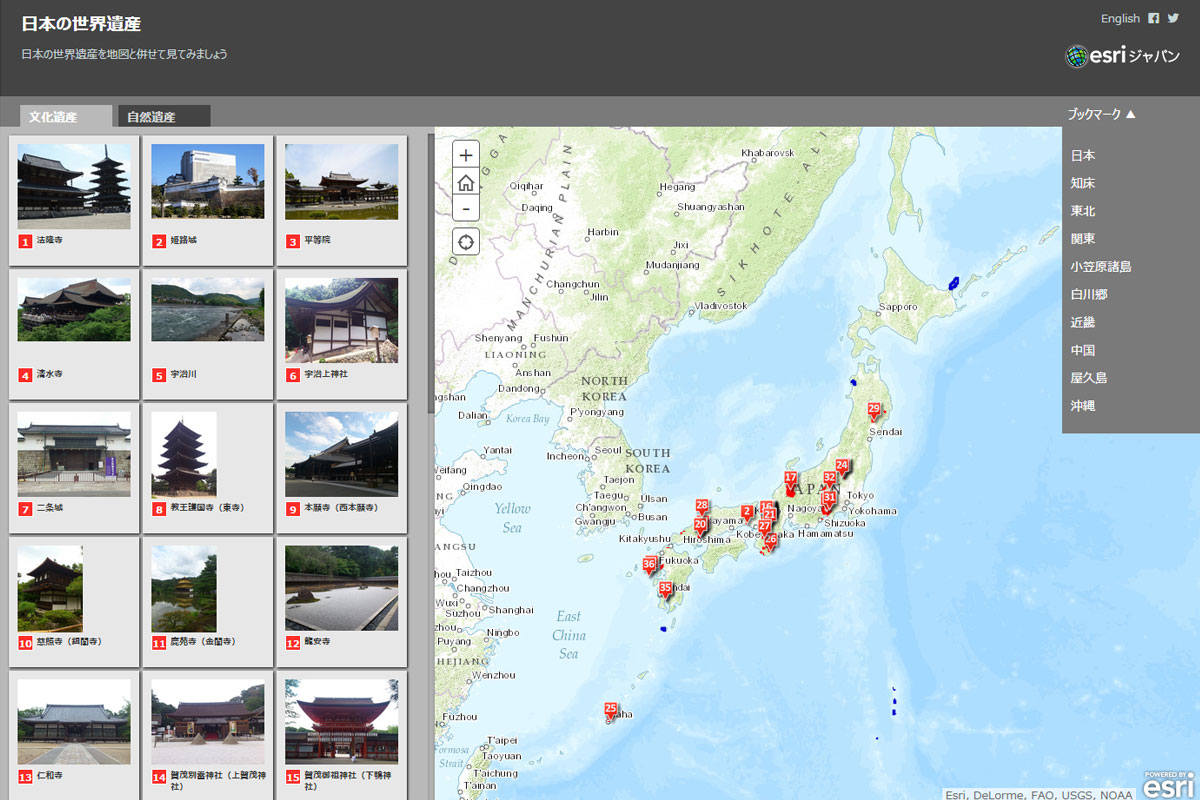Zoom out using the minus button
1200x800 pixels.
point(465,208)
